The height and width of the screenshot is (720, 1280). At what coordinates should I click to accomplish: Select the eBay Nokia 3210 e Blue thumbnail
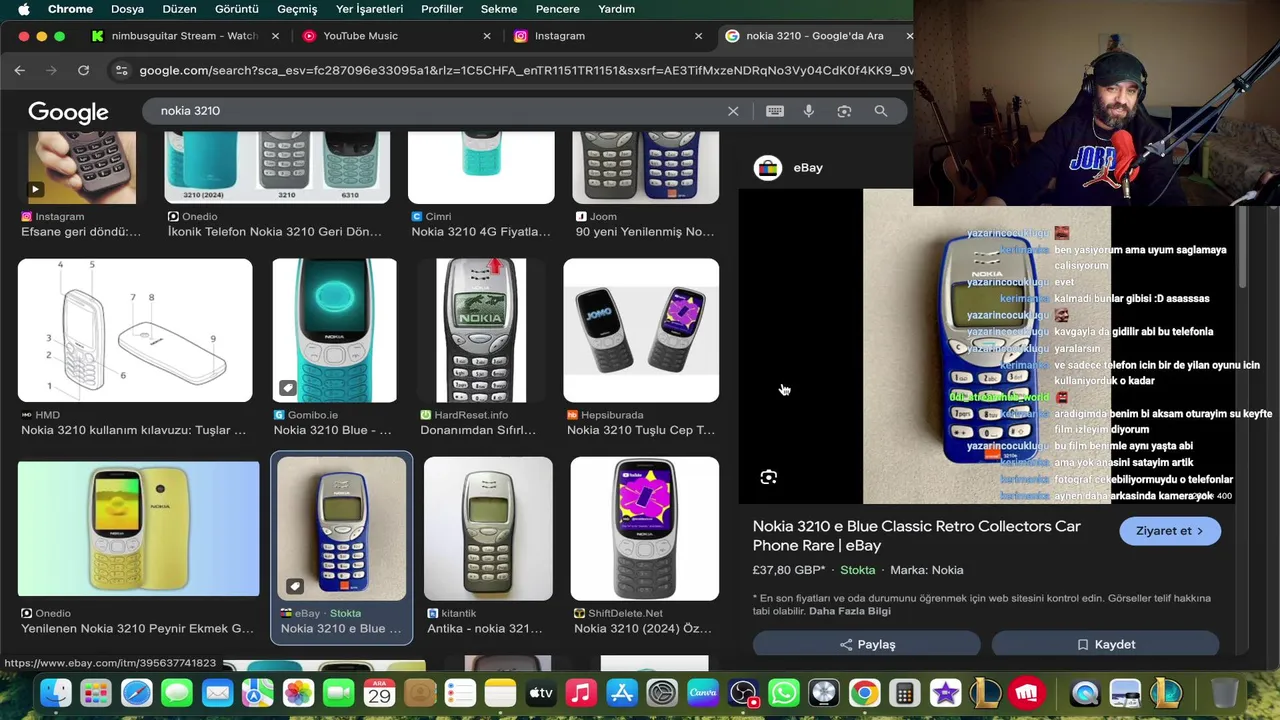coord(341,528)
